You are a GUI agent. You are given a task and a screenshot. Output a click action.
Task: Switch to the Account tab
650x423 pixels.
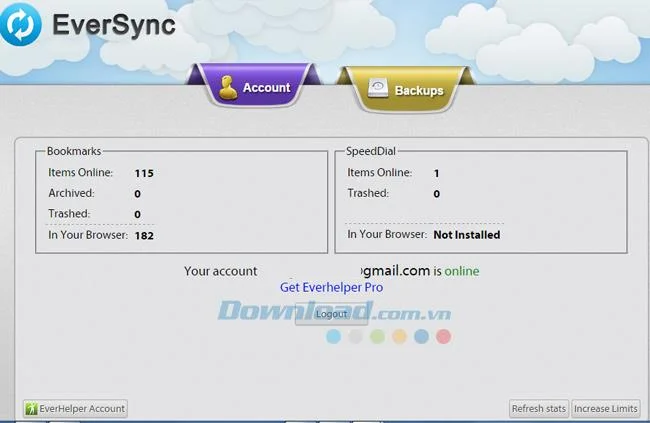pyautogui.click(x=254, y=85)
